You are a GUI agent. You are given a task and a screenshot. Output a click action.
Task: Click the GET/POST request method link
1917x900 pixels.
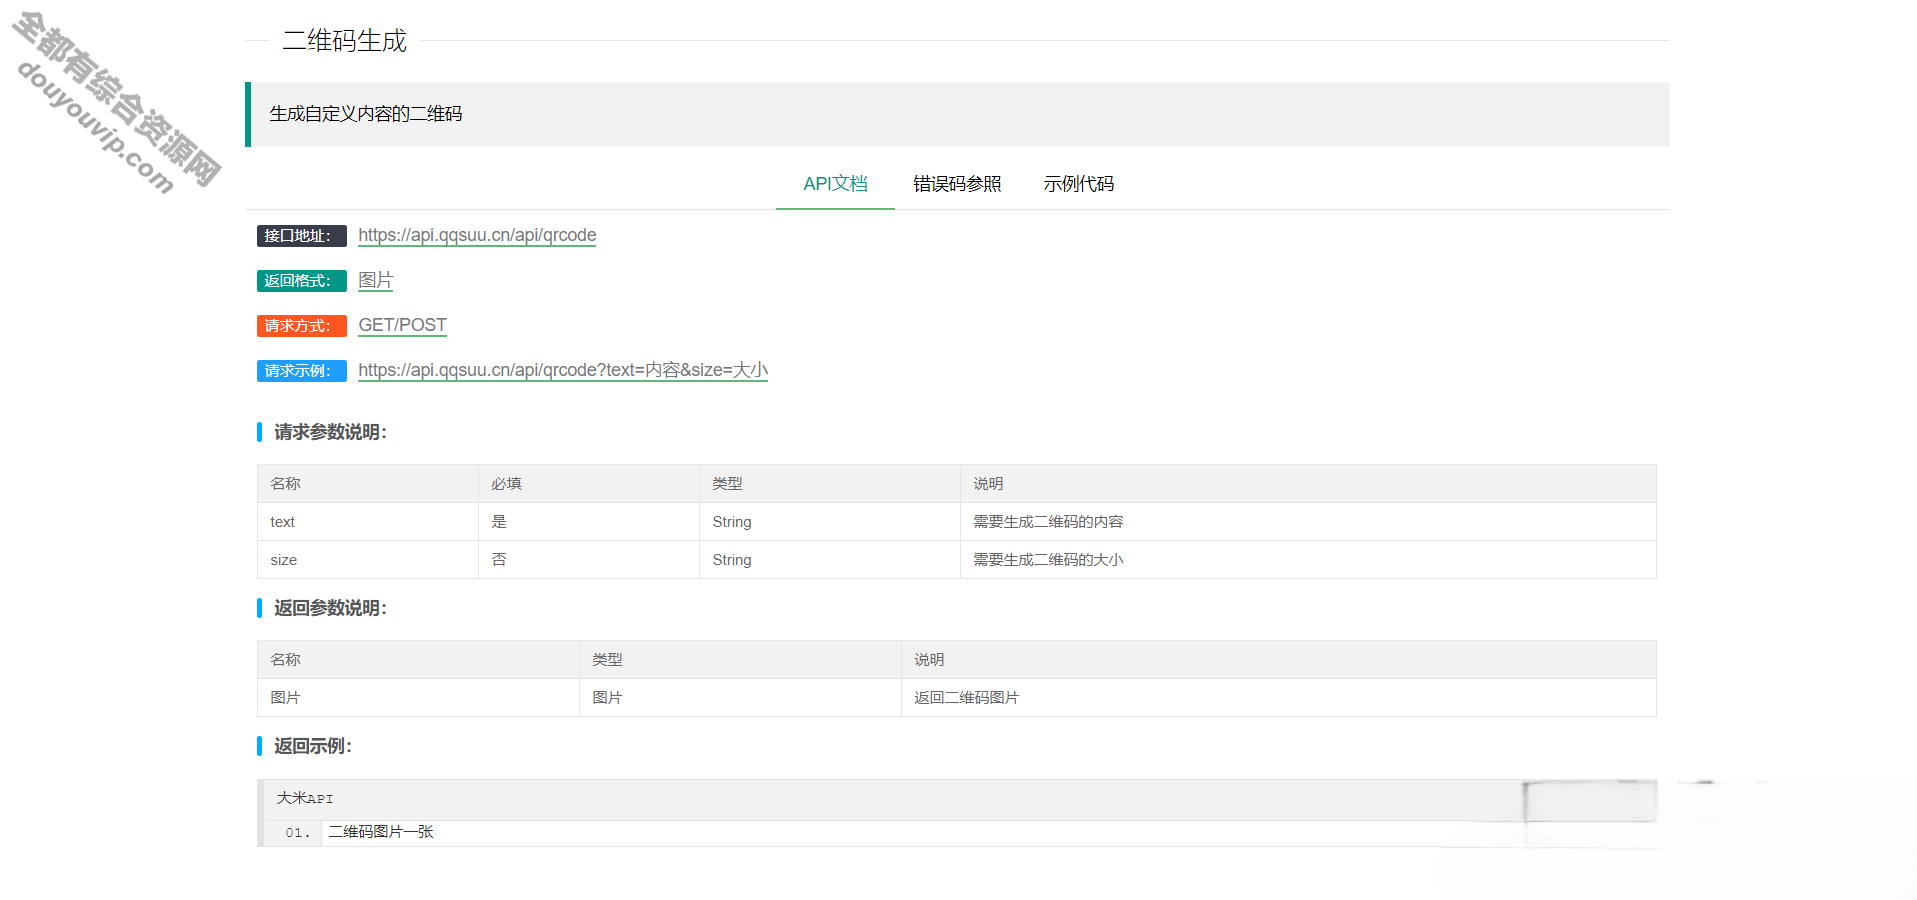pyautogui.click(x=402, y=325)
